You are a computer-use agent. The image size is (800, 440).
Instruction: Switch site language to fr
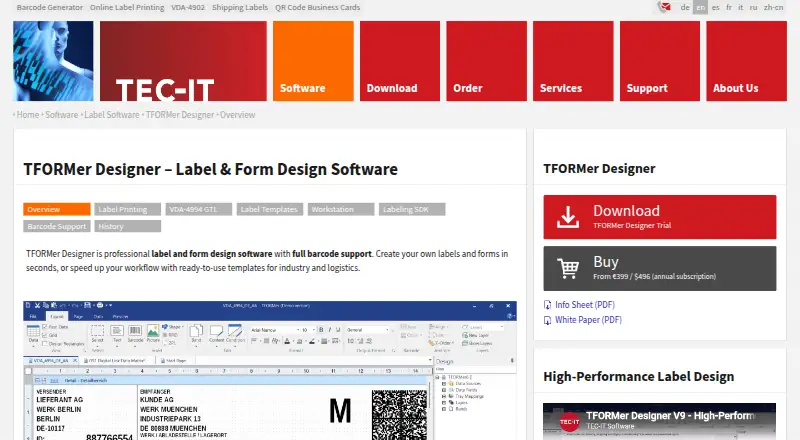click(x=729, y=7)
